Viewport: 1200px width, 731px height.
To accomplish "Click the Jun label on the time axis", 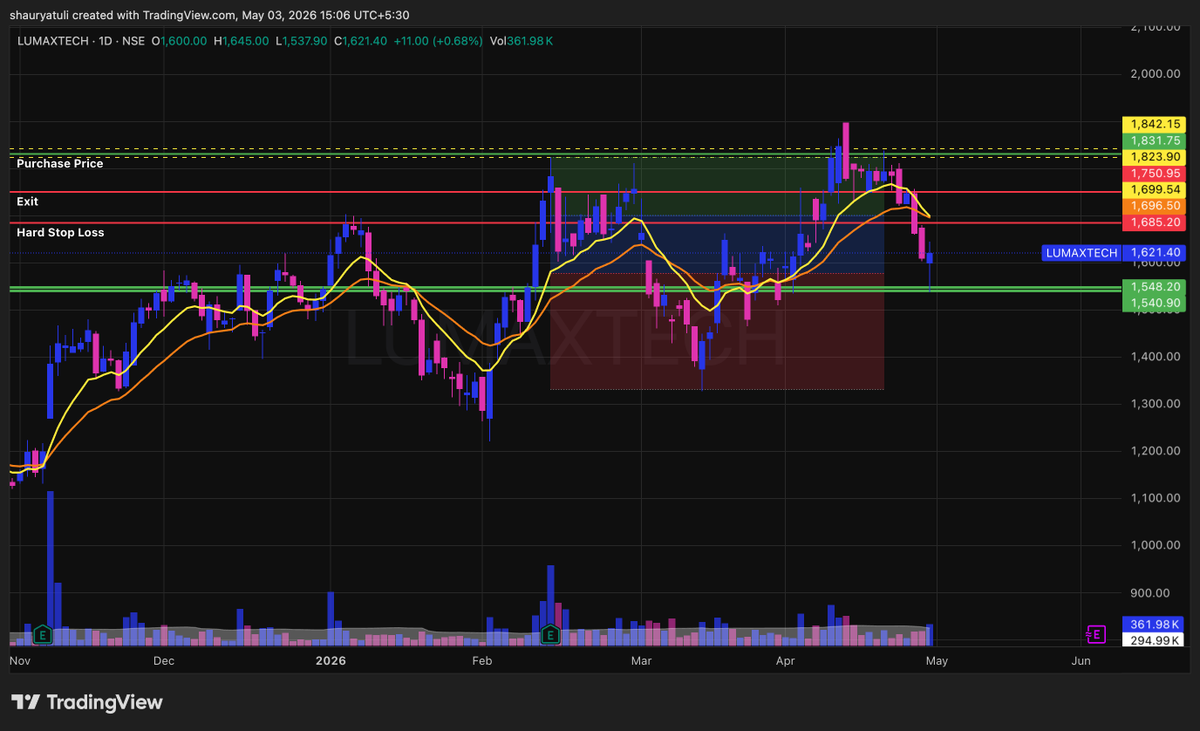I will (x=1081, y=661).
